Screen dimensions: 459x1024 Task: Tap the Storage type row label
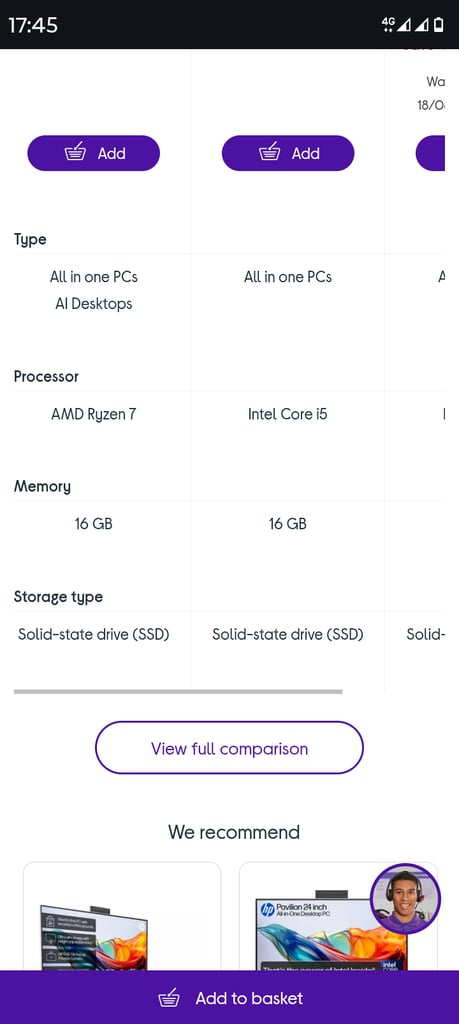click(x=58, y=597)
